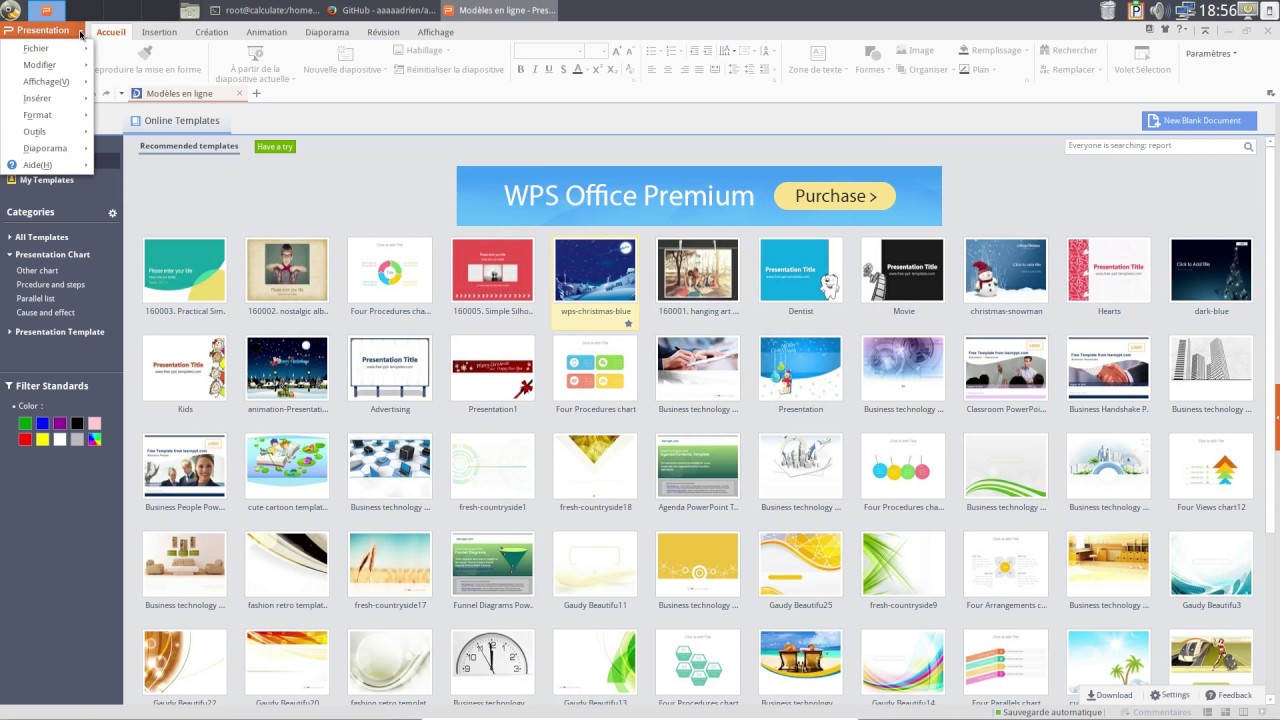Open My Templates in sidebar
The image size is (1280, 720).
pyautogui.click(x=41, y=180)
